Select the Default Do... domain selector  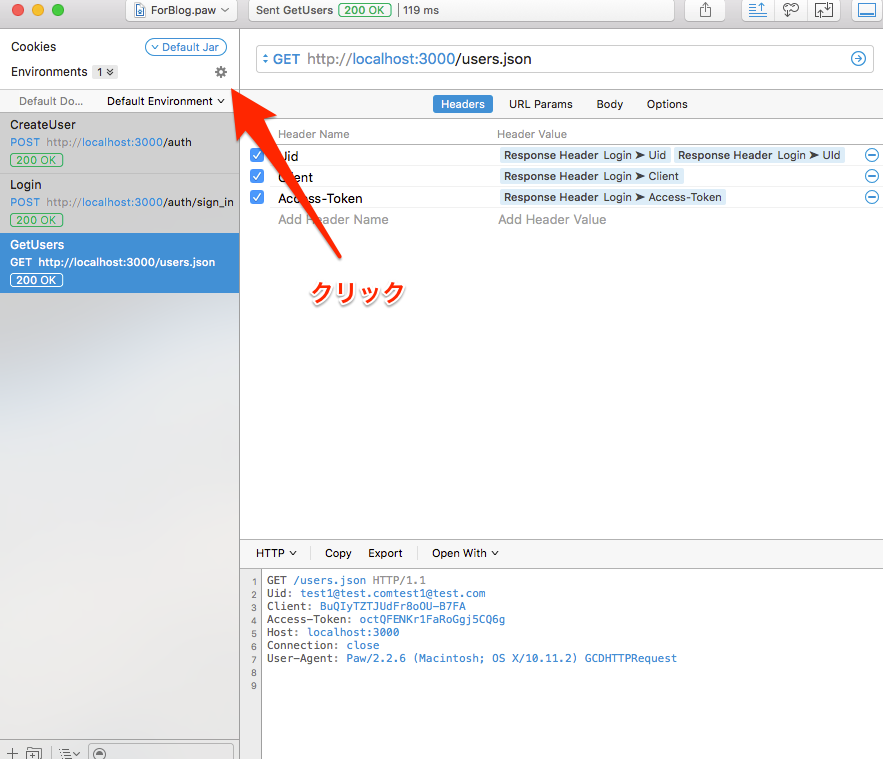click(x=51, y=101)
